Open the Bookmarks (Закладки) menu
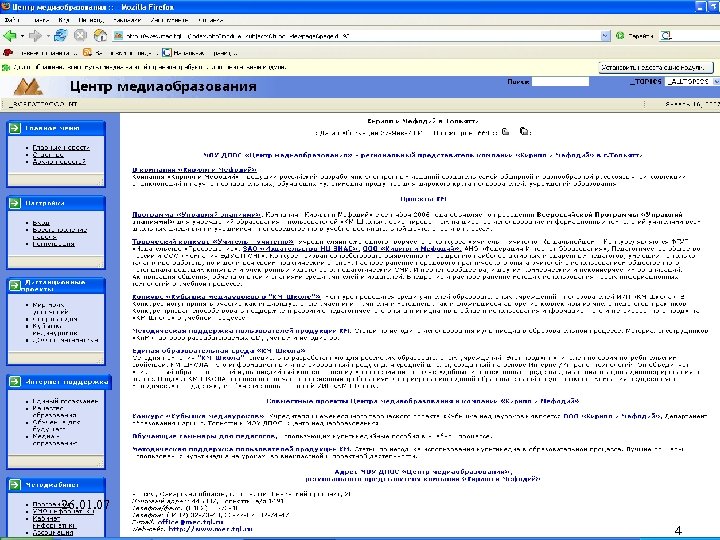The height and width of the screenshot is (540, 720). pos(127,20)
